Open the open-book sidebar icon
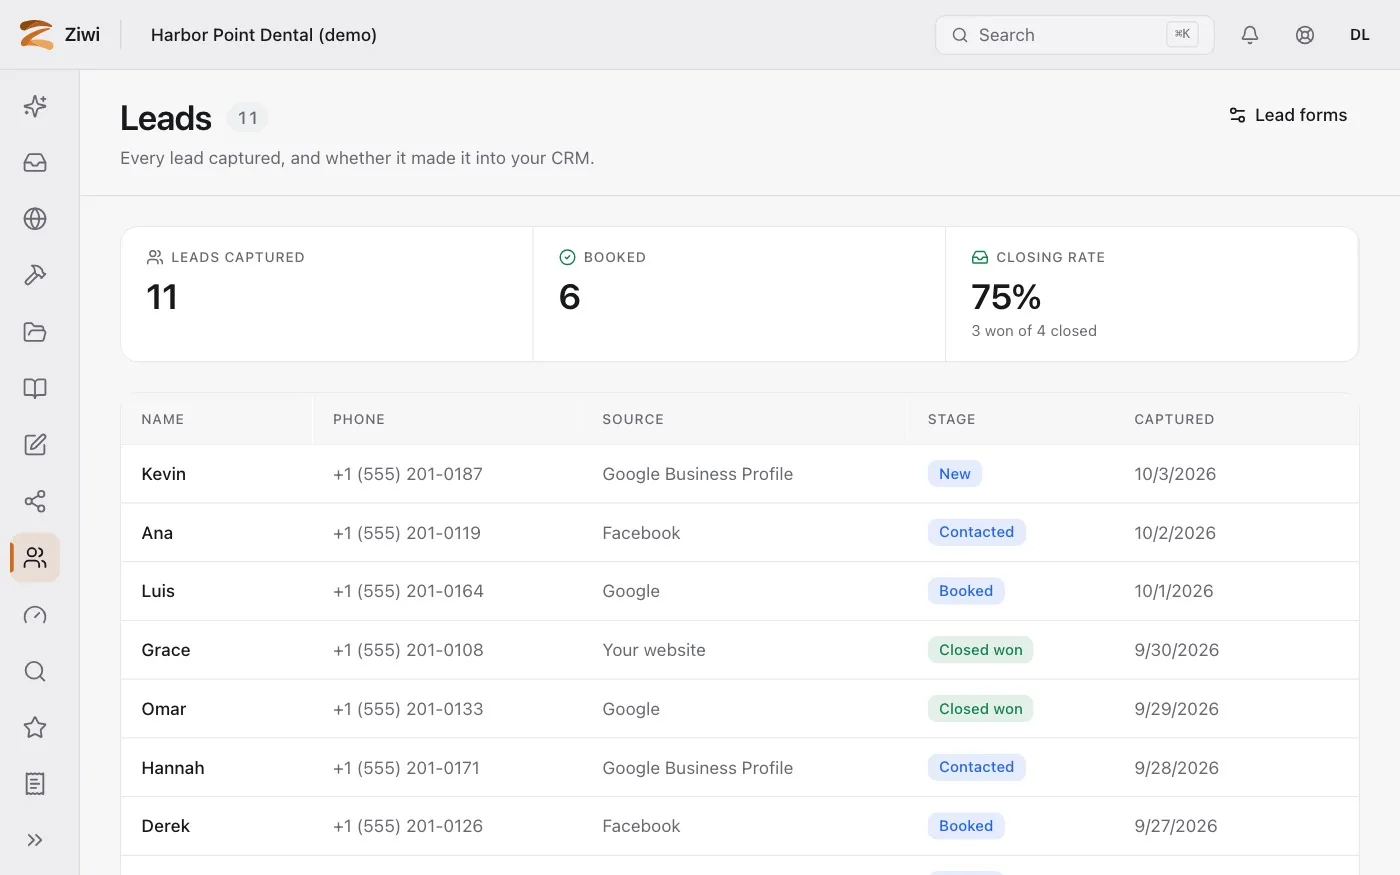The image size is (1400, 875). coord(35,388)
